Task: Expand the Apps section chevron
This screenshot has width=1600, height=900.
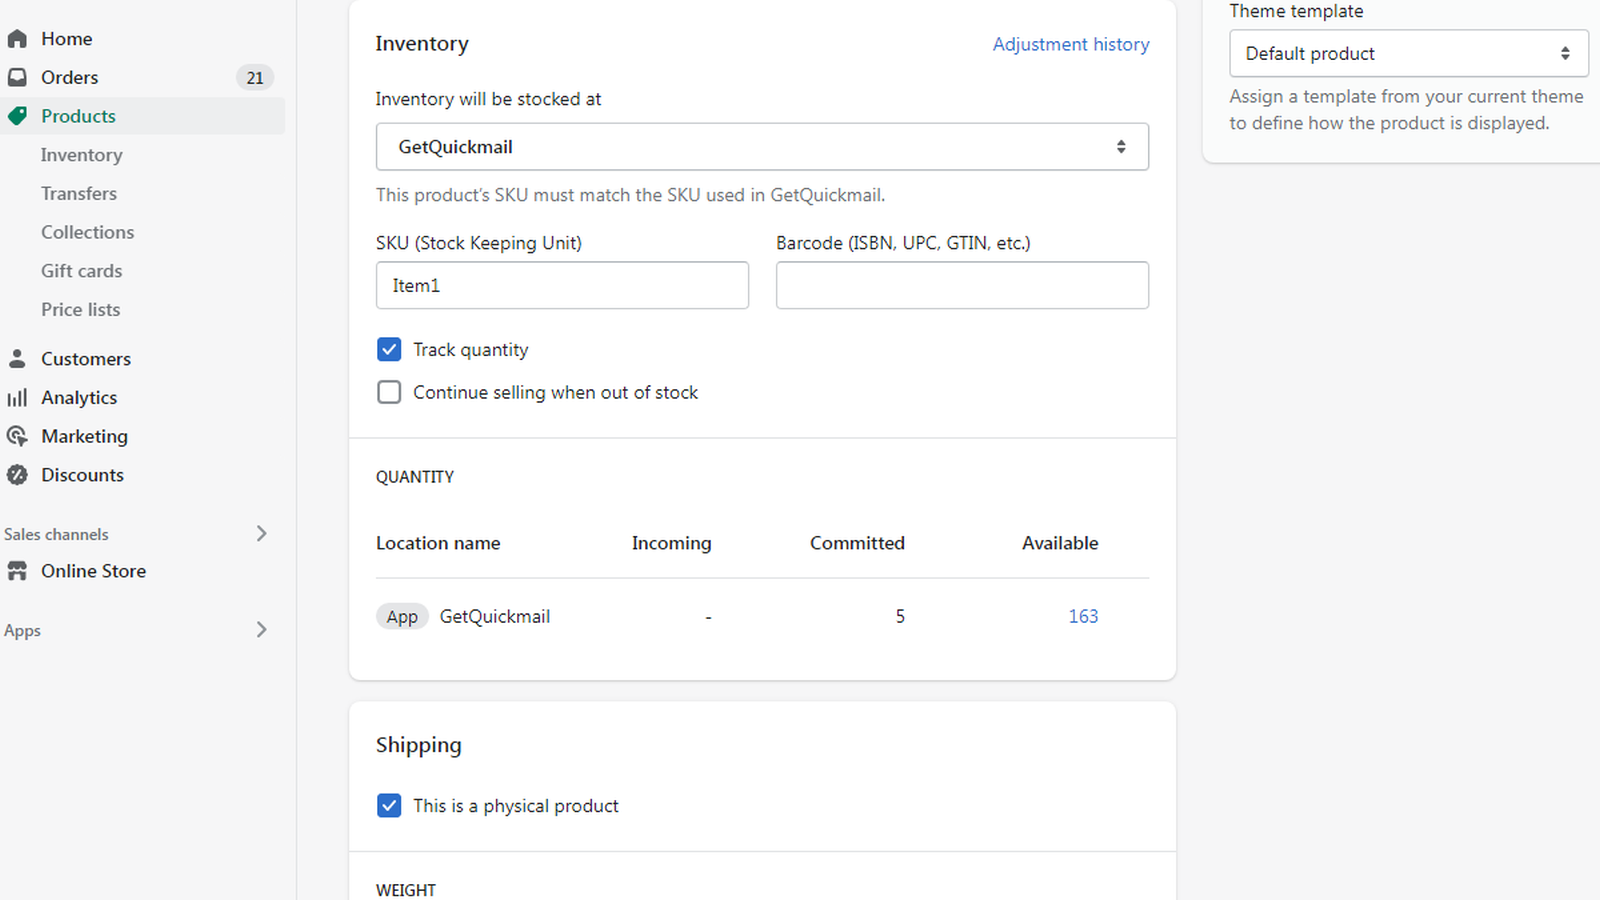Action: point(261,630)
